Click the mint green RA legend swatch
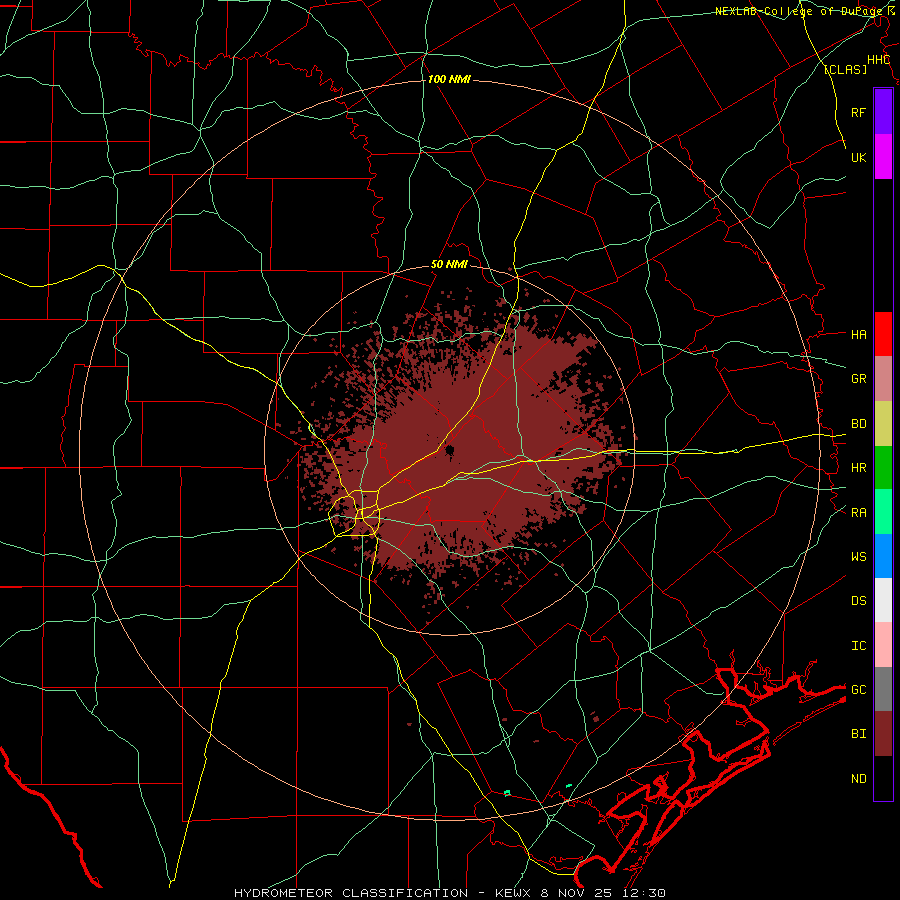900x900 pixels. click(x=883, y=512)
